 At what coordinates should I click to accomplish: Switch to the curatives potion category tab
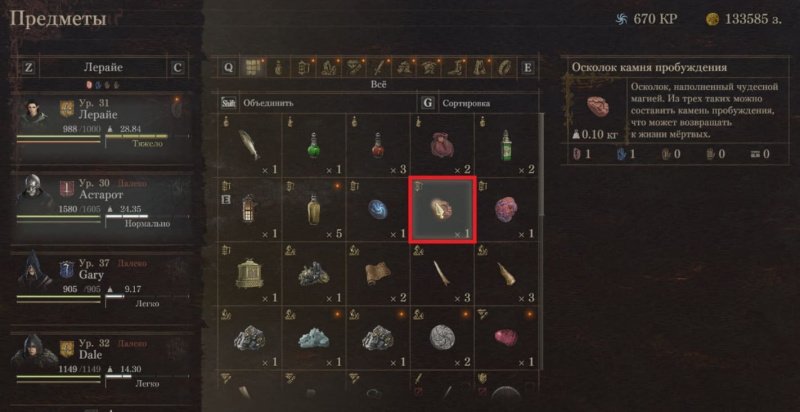coord(278,68)
